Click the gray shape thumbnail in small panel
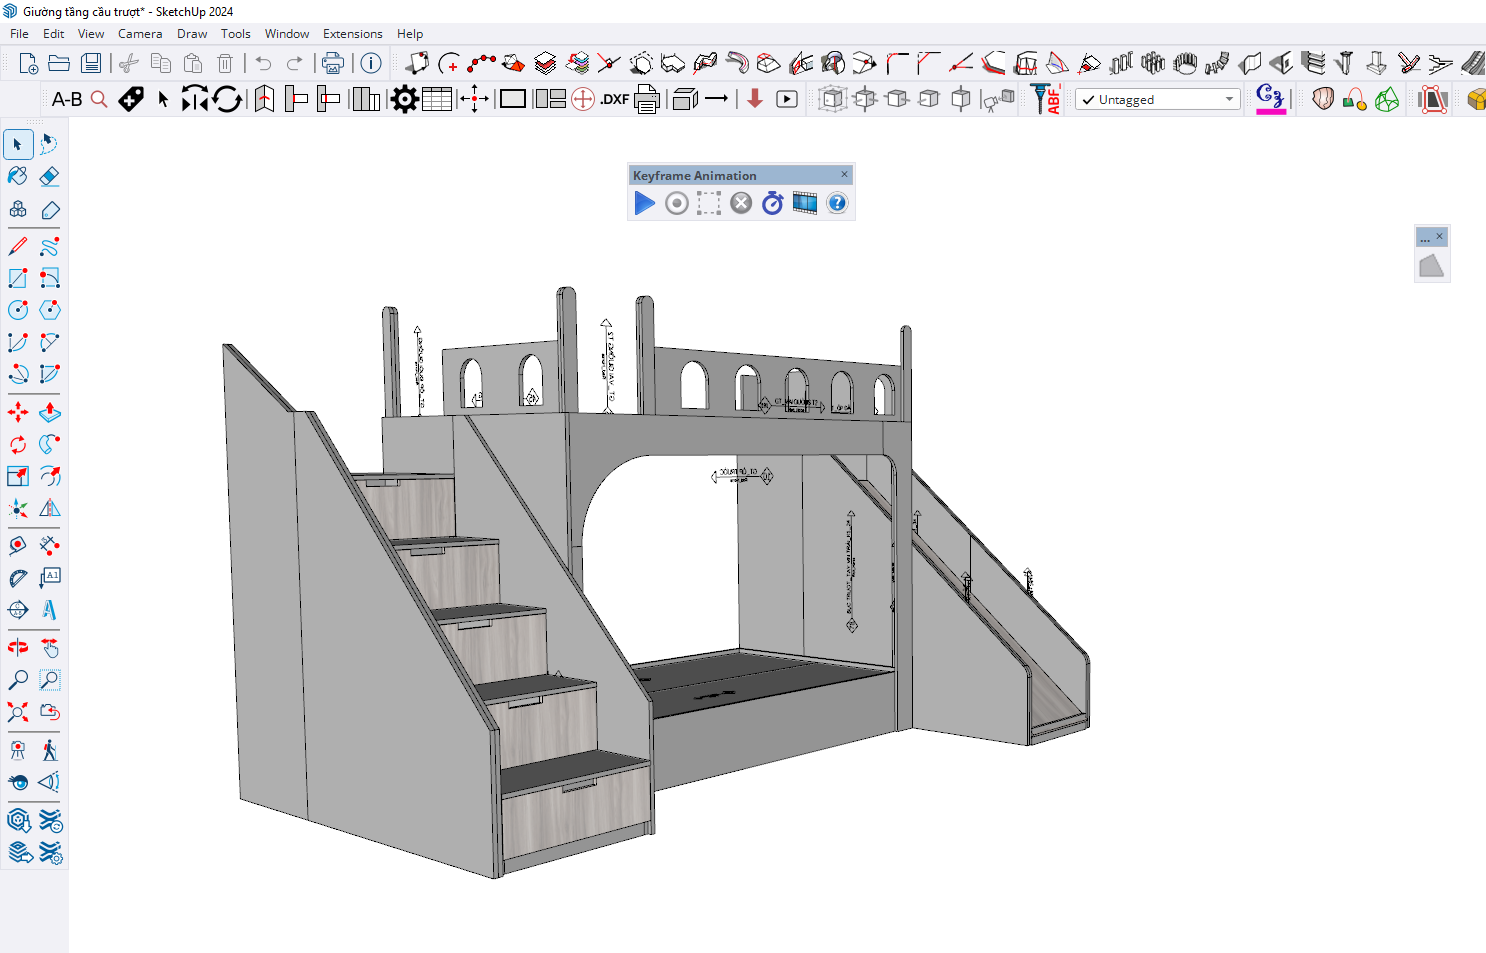Screen dimensions: 1486x953 point(1431,266)
